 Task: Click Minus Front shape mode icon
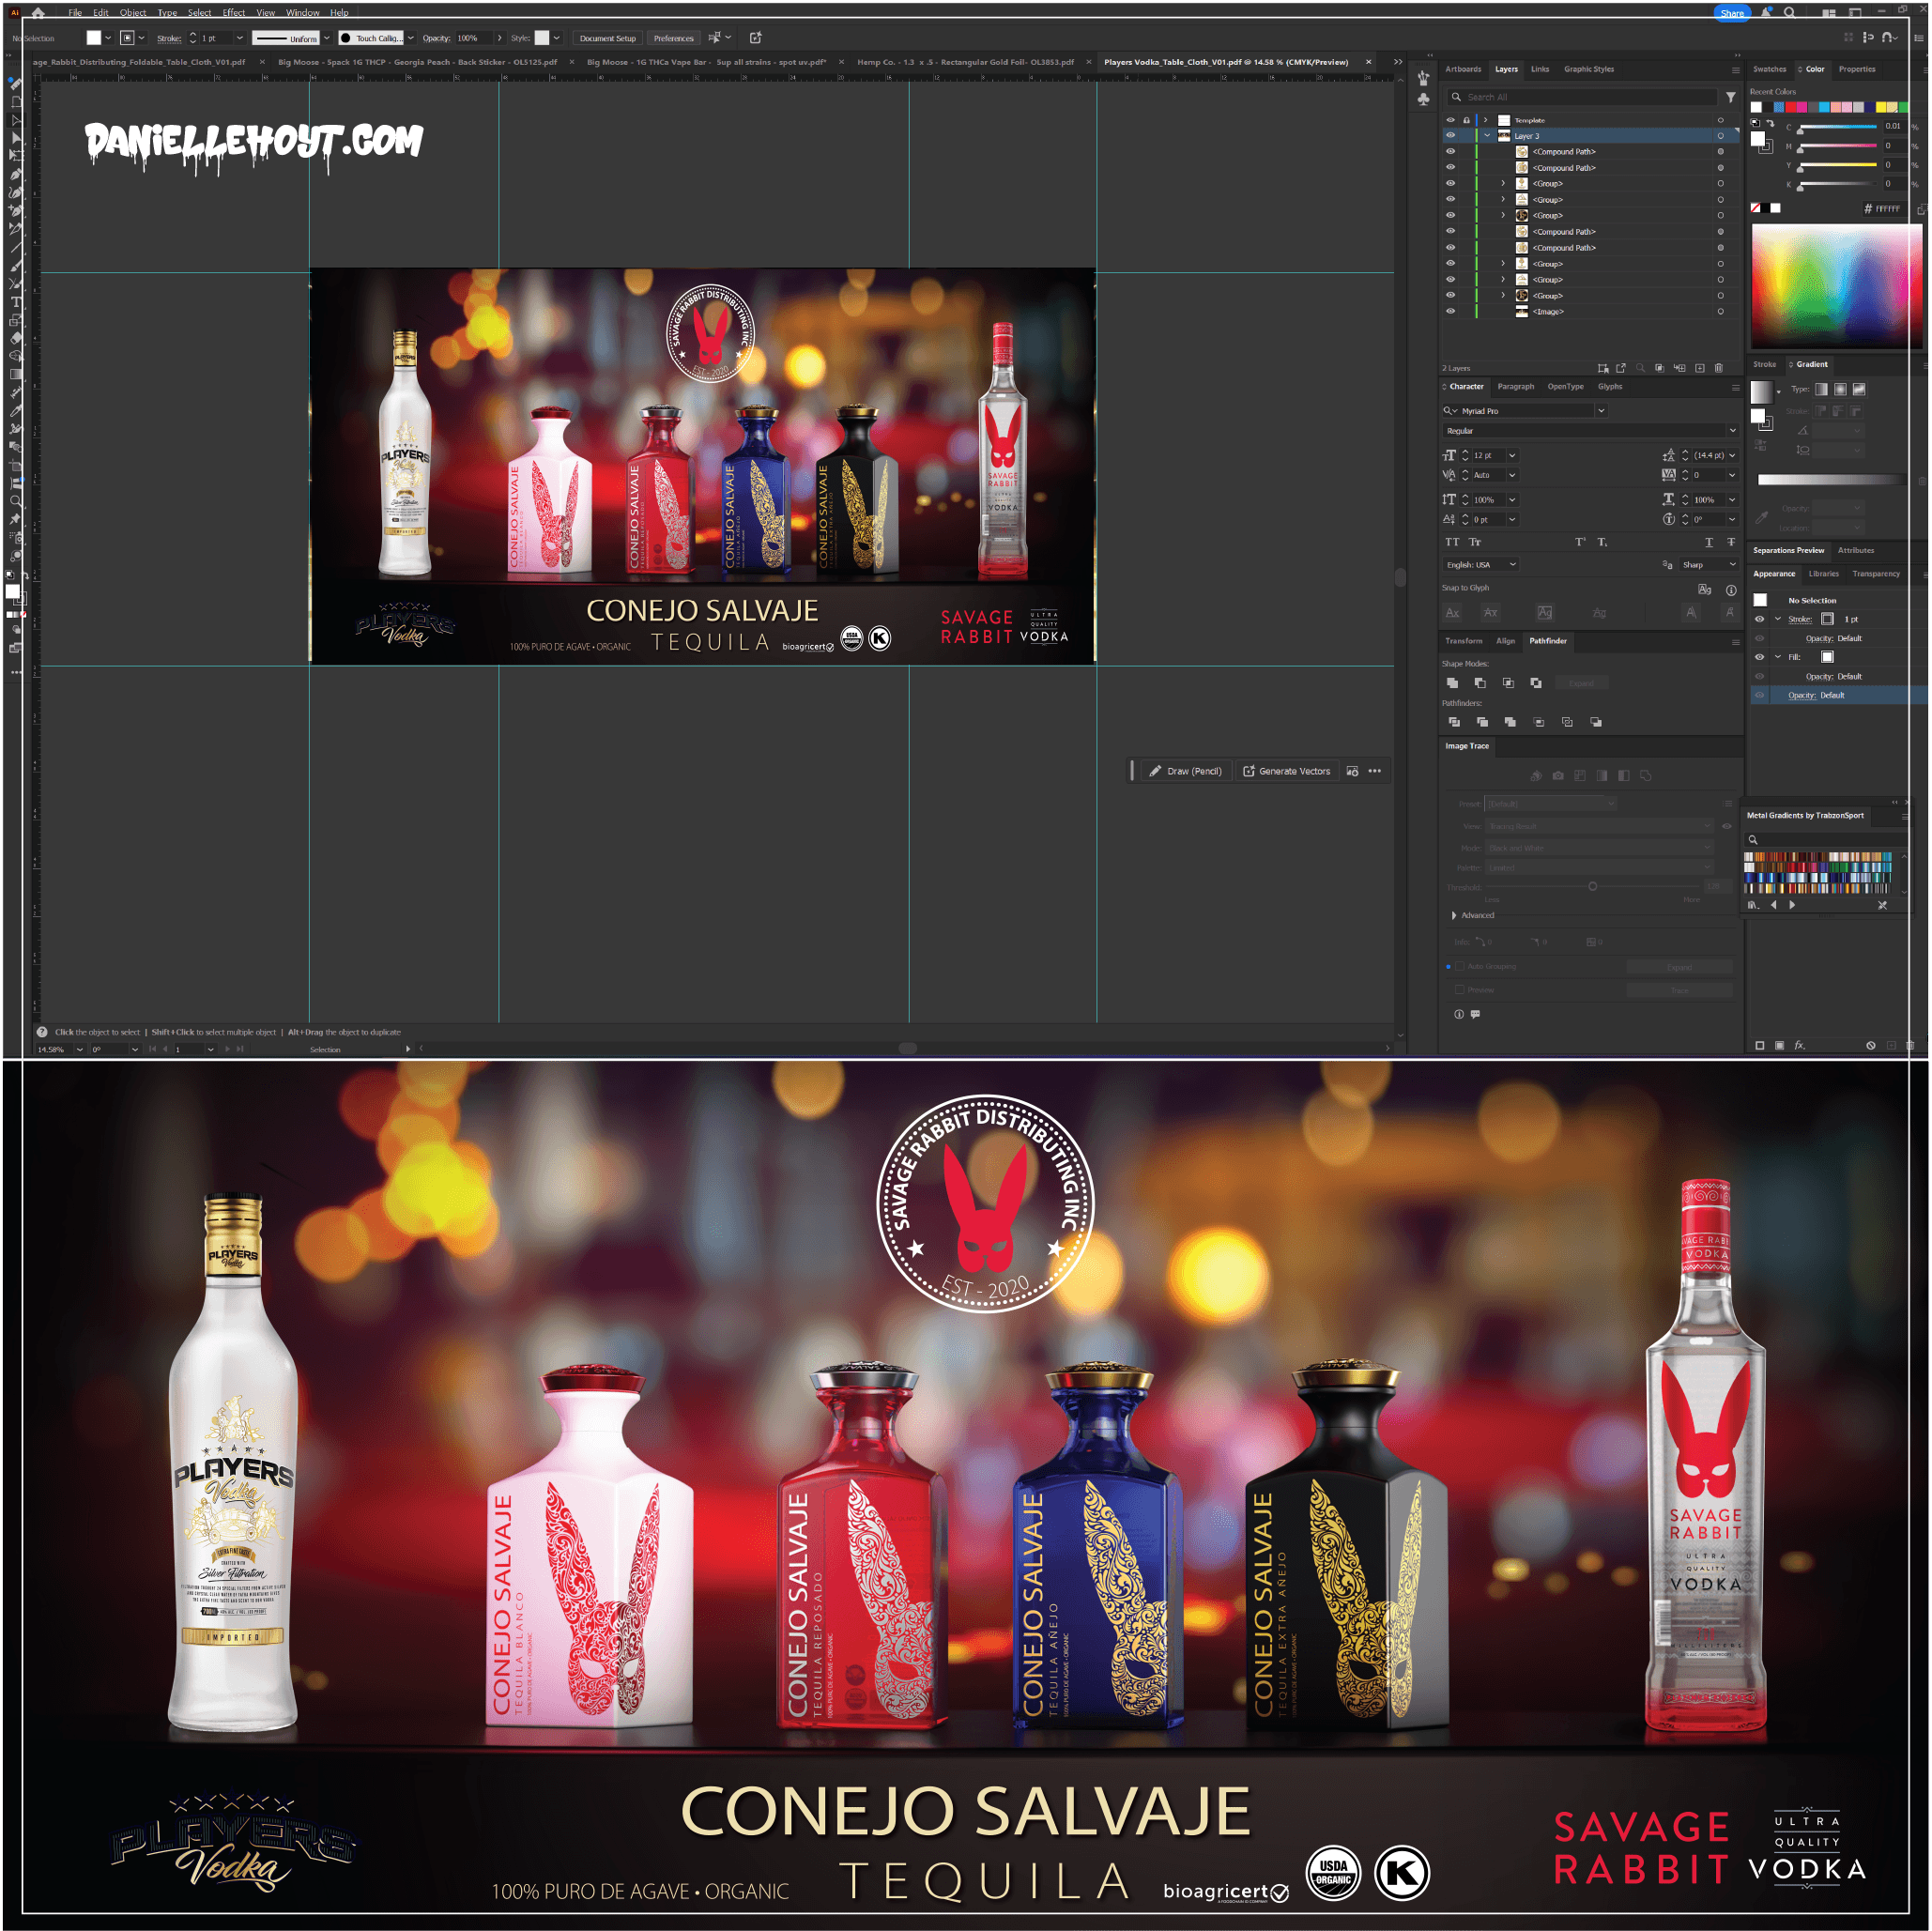1480,683
